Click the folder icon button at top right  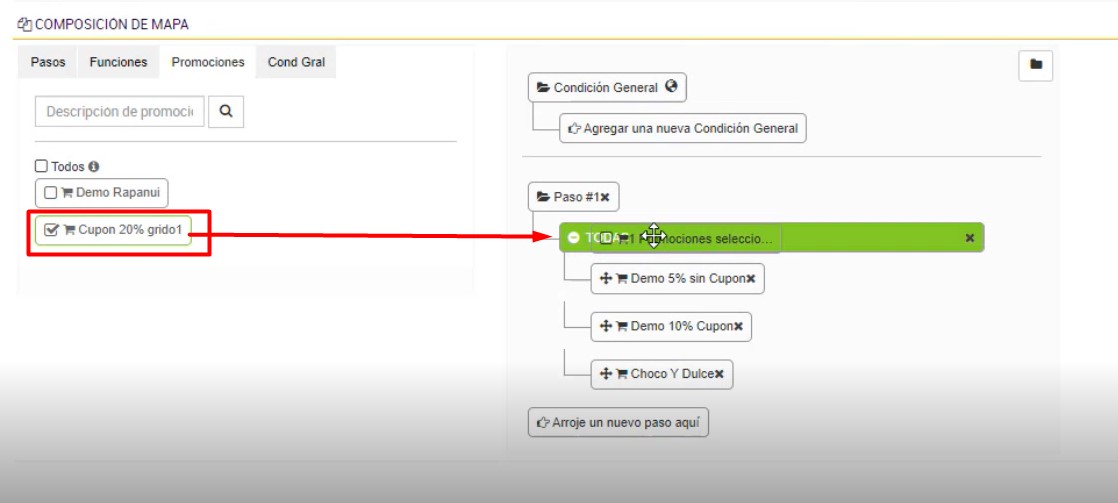tap(1036, 65)
